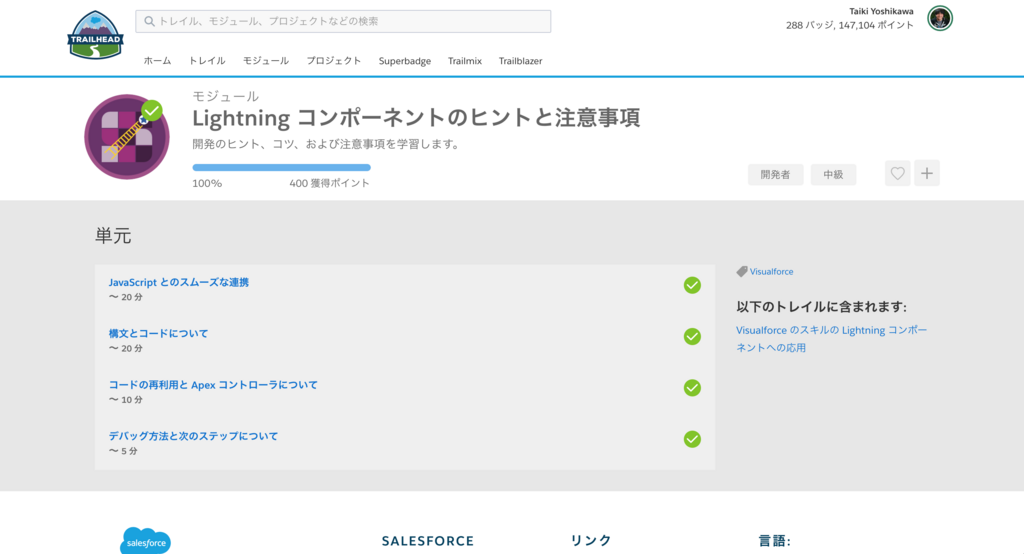Click the module progress bar
The height and width of the screenshot is (554, 1024).
(281, 168)
